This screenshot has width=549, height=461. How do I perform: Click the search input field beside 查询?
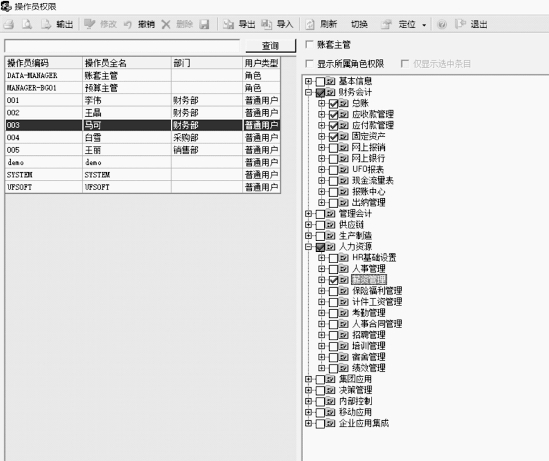[122, 46]
